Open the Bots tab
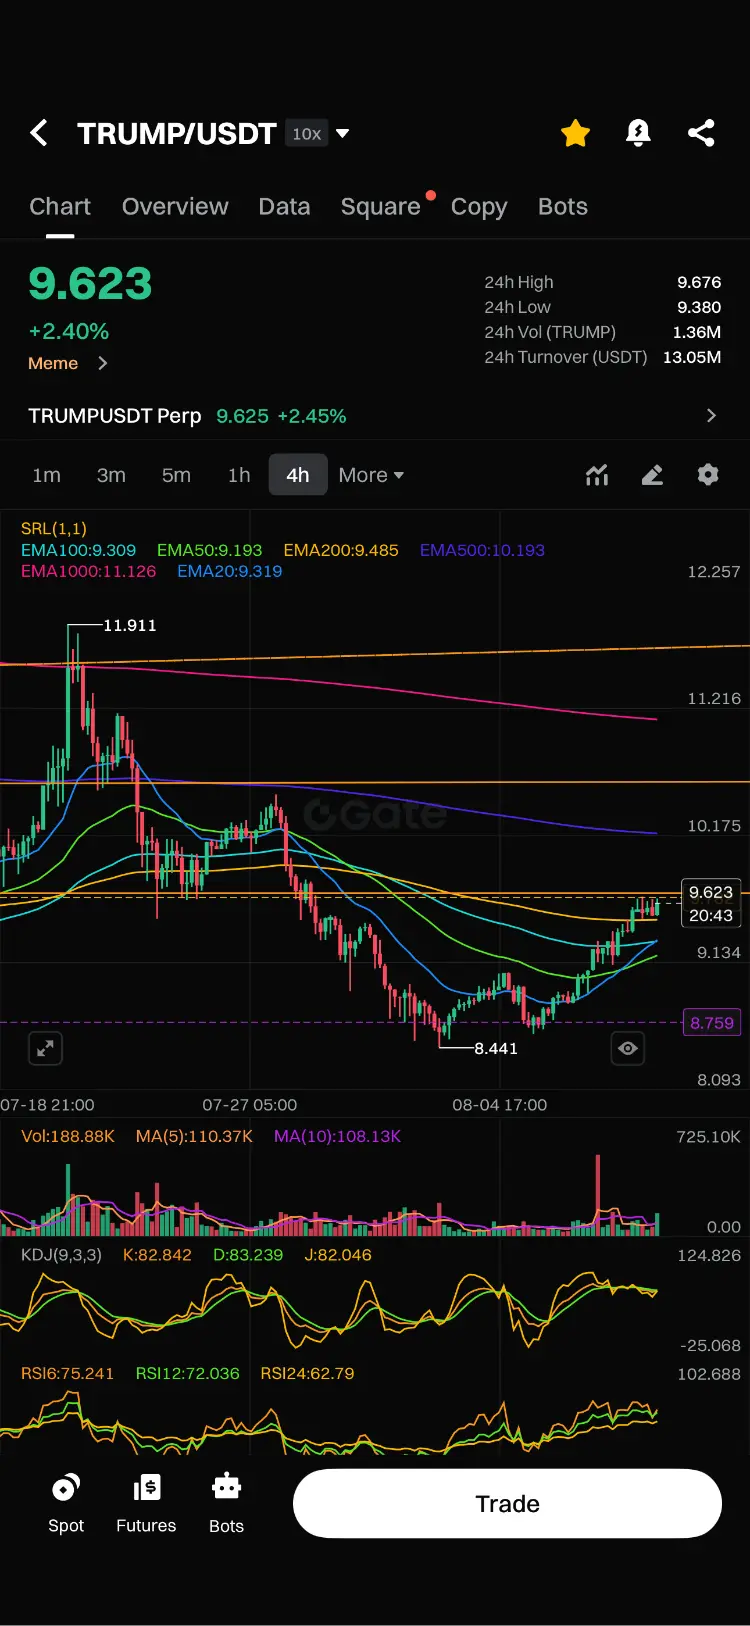 click(x=563, y=207)
